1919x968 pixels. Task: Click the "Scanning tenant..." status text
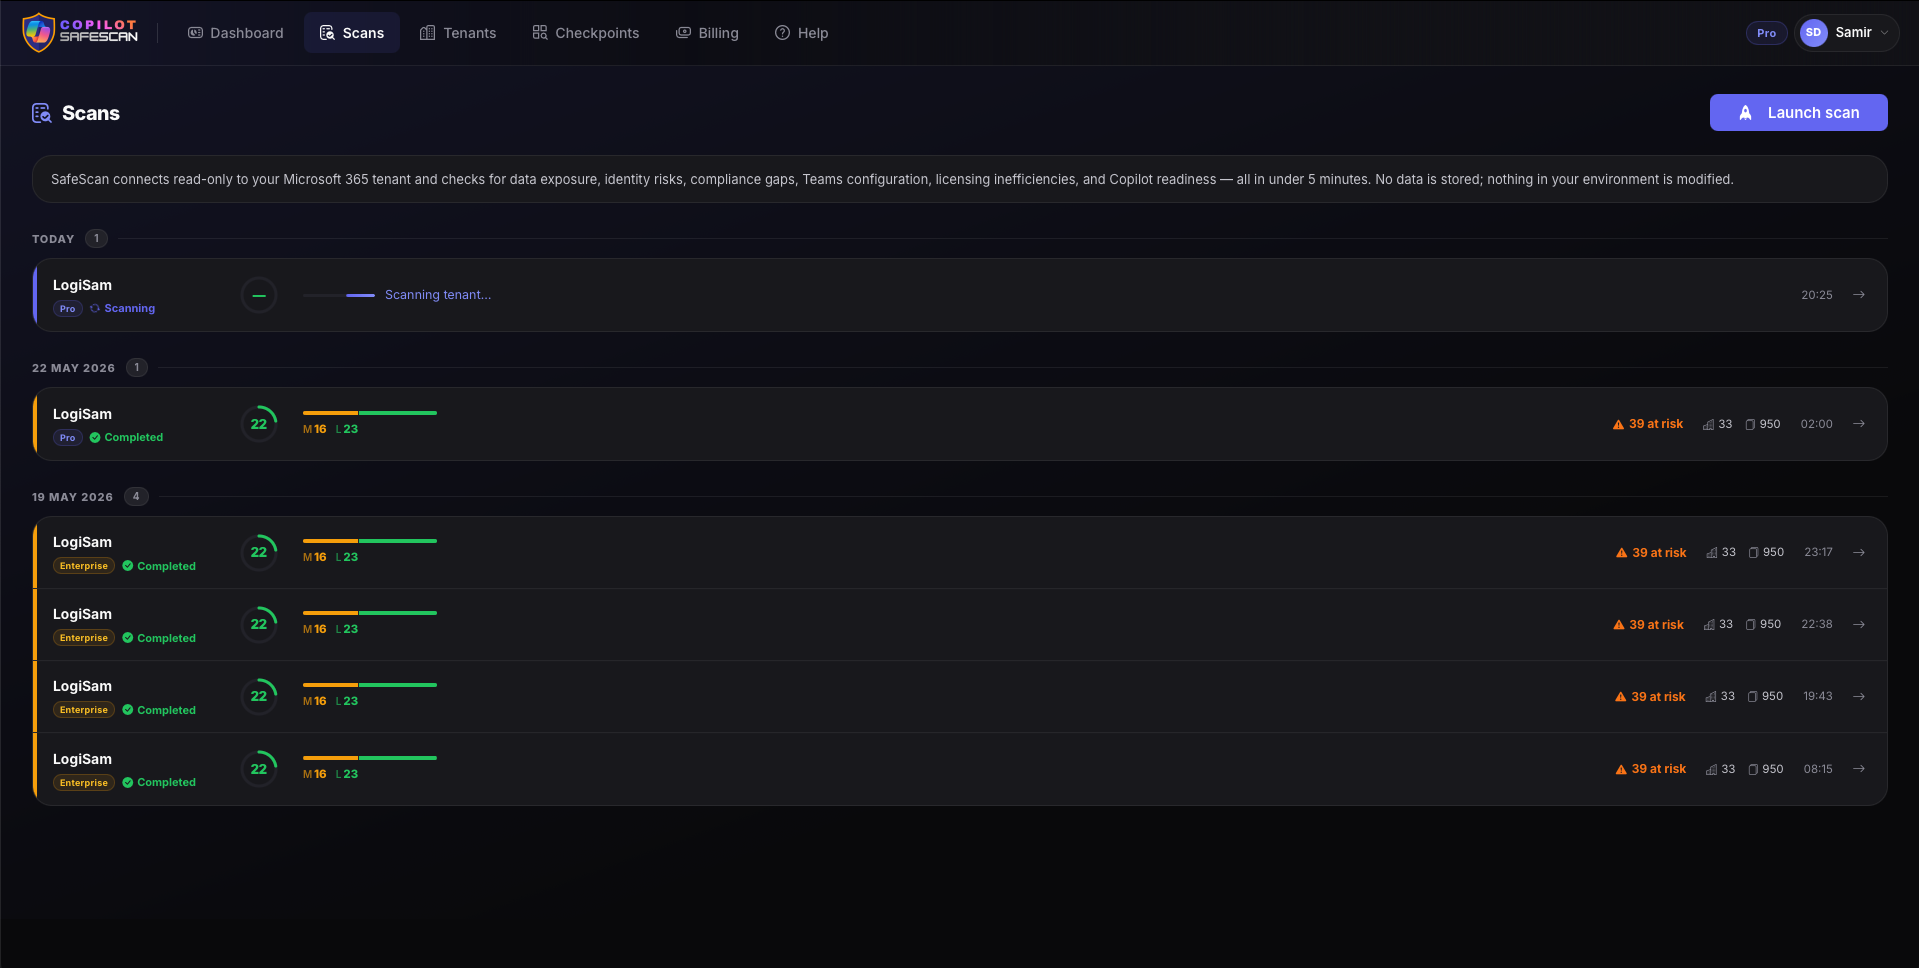click(x=438, y=295)
